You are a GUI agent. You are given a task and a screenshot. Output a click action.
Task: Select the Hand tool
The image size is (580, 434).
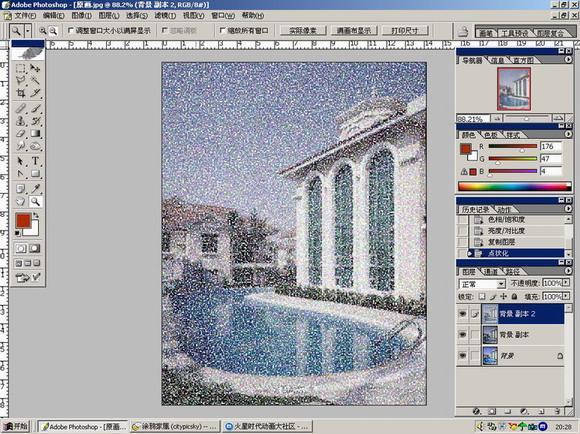(21, 201)
